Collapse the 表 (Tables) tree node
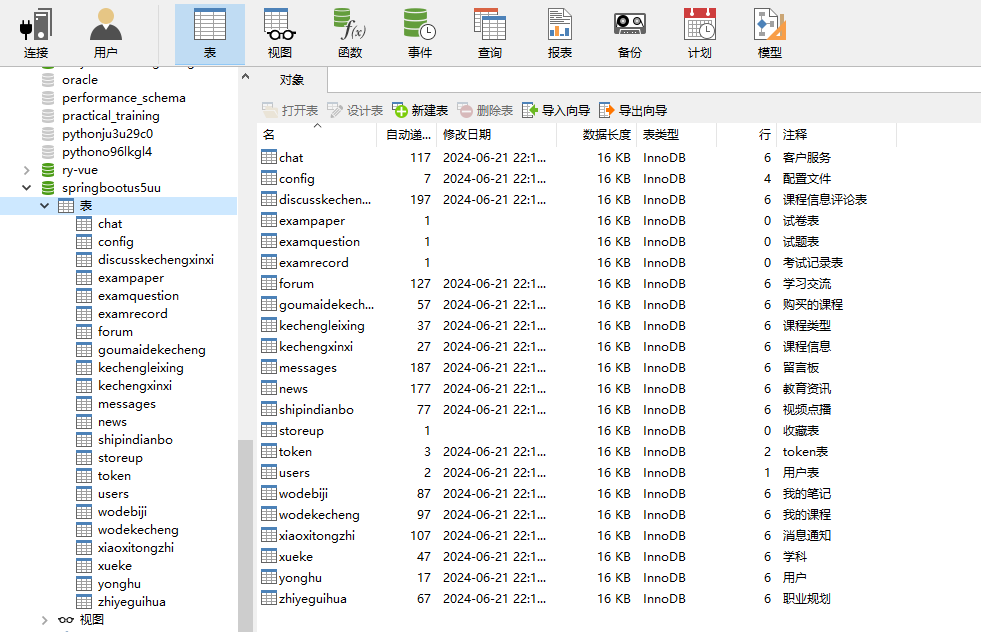Viewport: 981px width, 632px height. tap(44, 204)
